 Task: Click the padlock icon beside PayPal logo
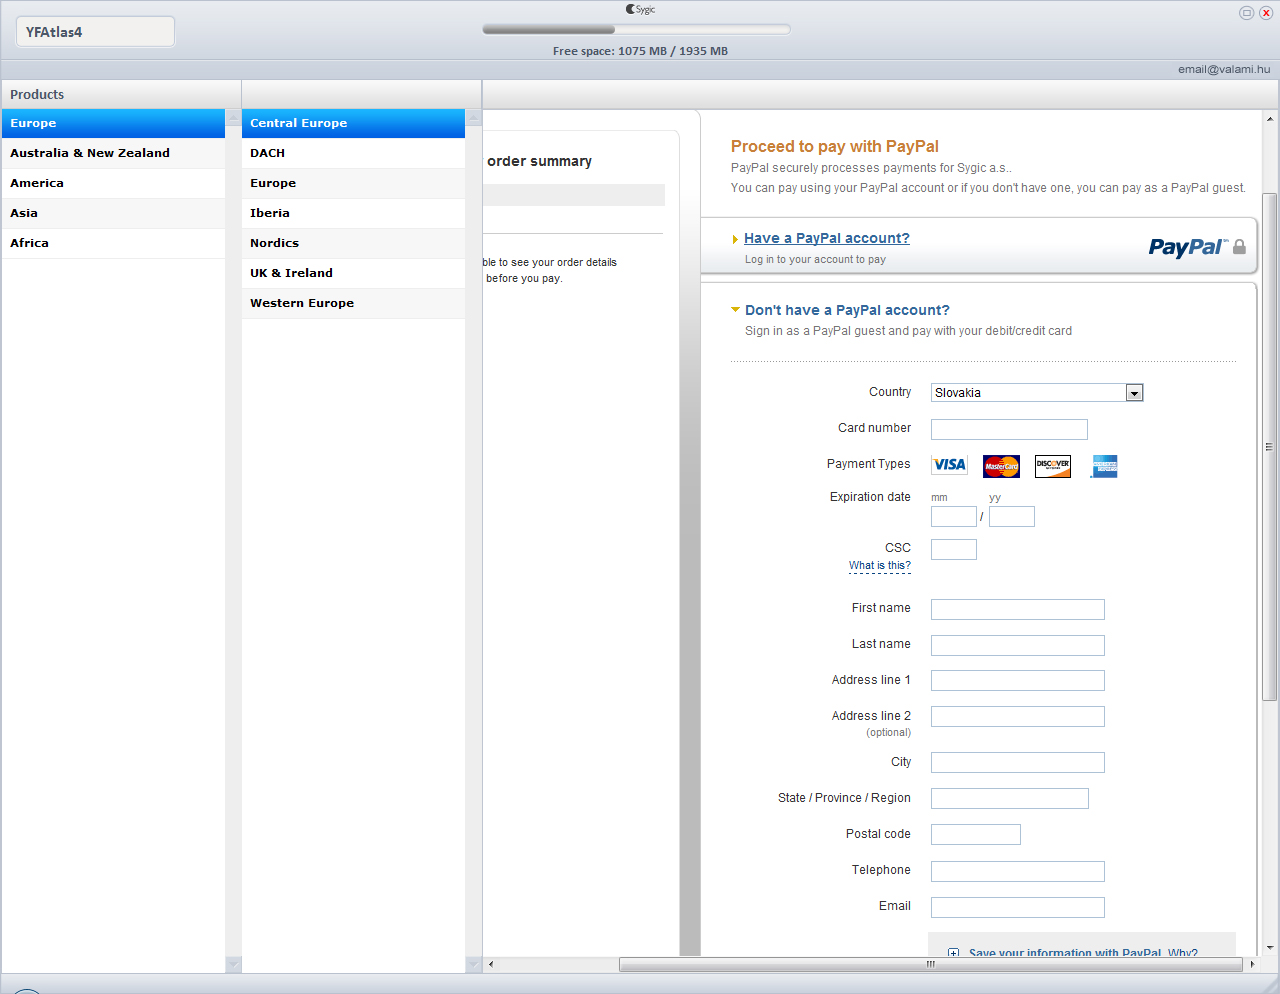(1240, 246)
